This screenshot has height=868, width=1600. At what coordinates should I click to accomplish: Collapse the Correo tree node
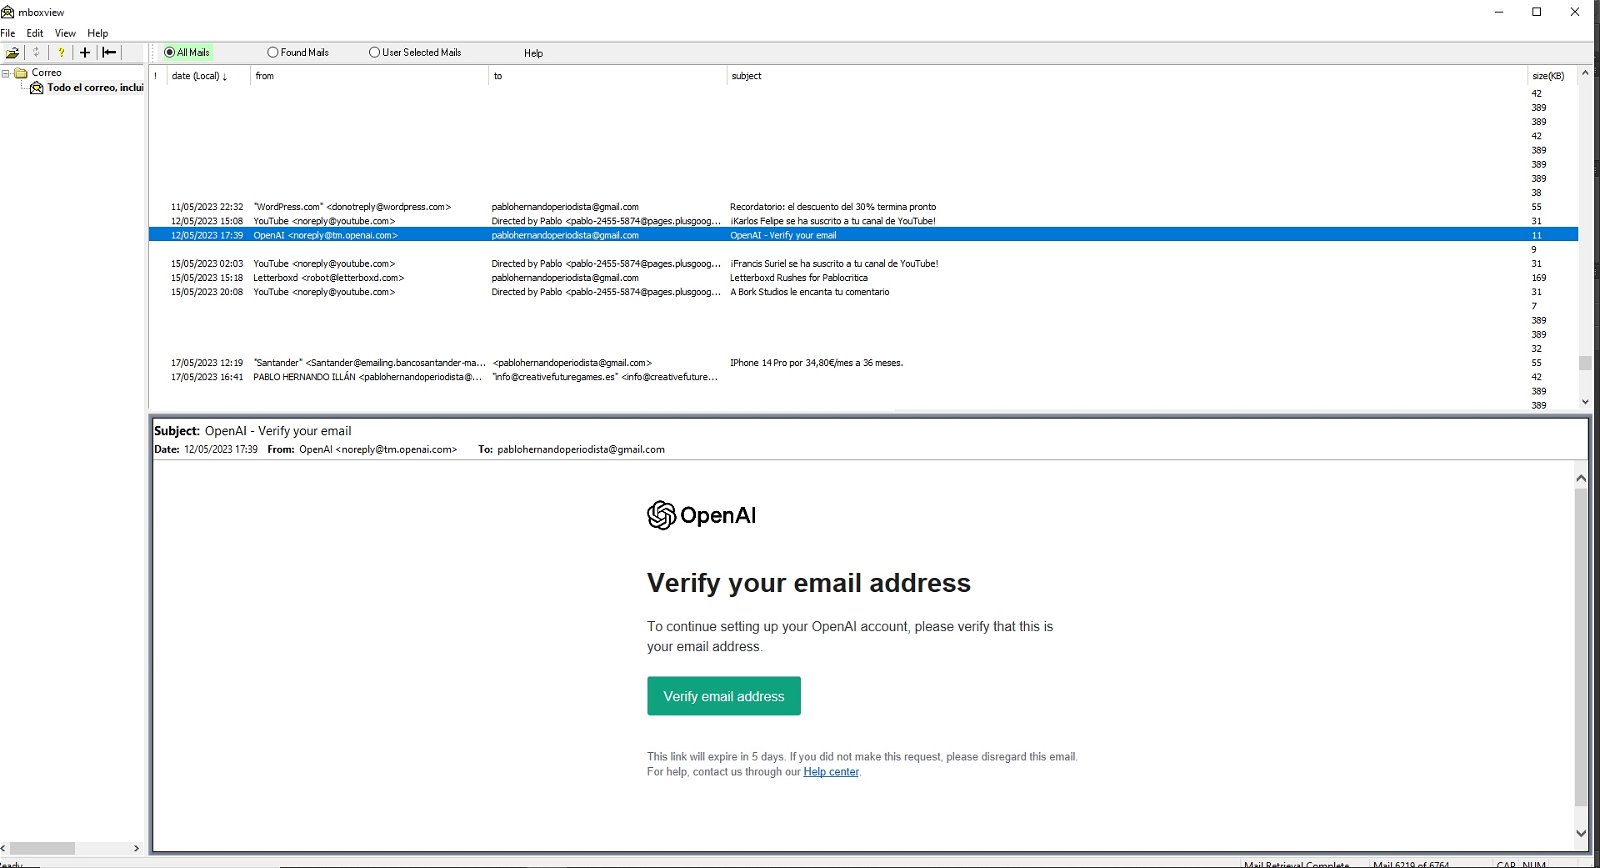[6, 73]
